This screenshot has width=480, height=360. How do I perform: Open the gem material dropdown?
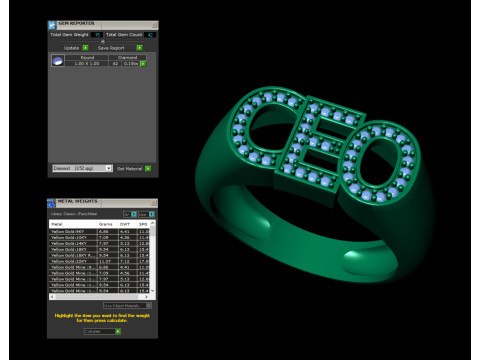coord(109,168)
